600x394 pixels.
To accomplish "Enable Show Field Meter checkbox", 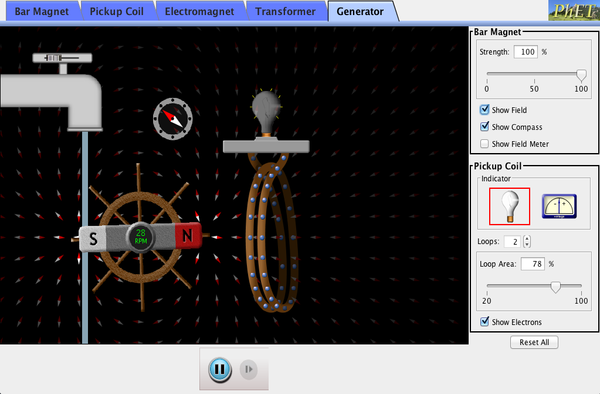I will (x=484, y=144).
